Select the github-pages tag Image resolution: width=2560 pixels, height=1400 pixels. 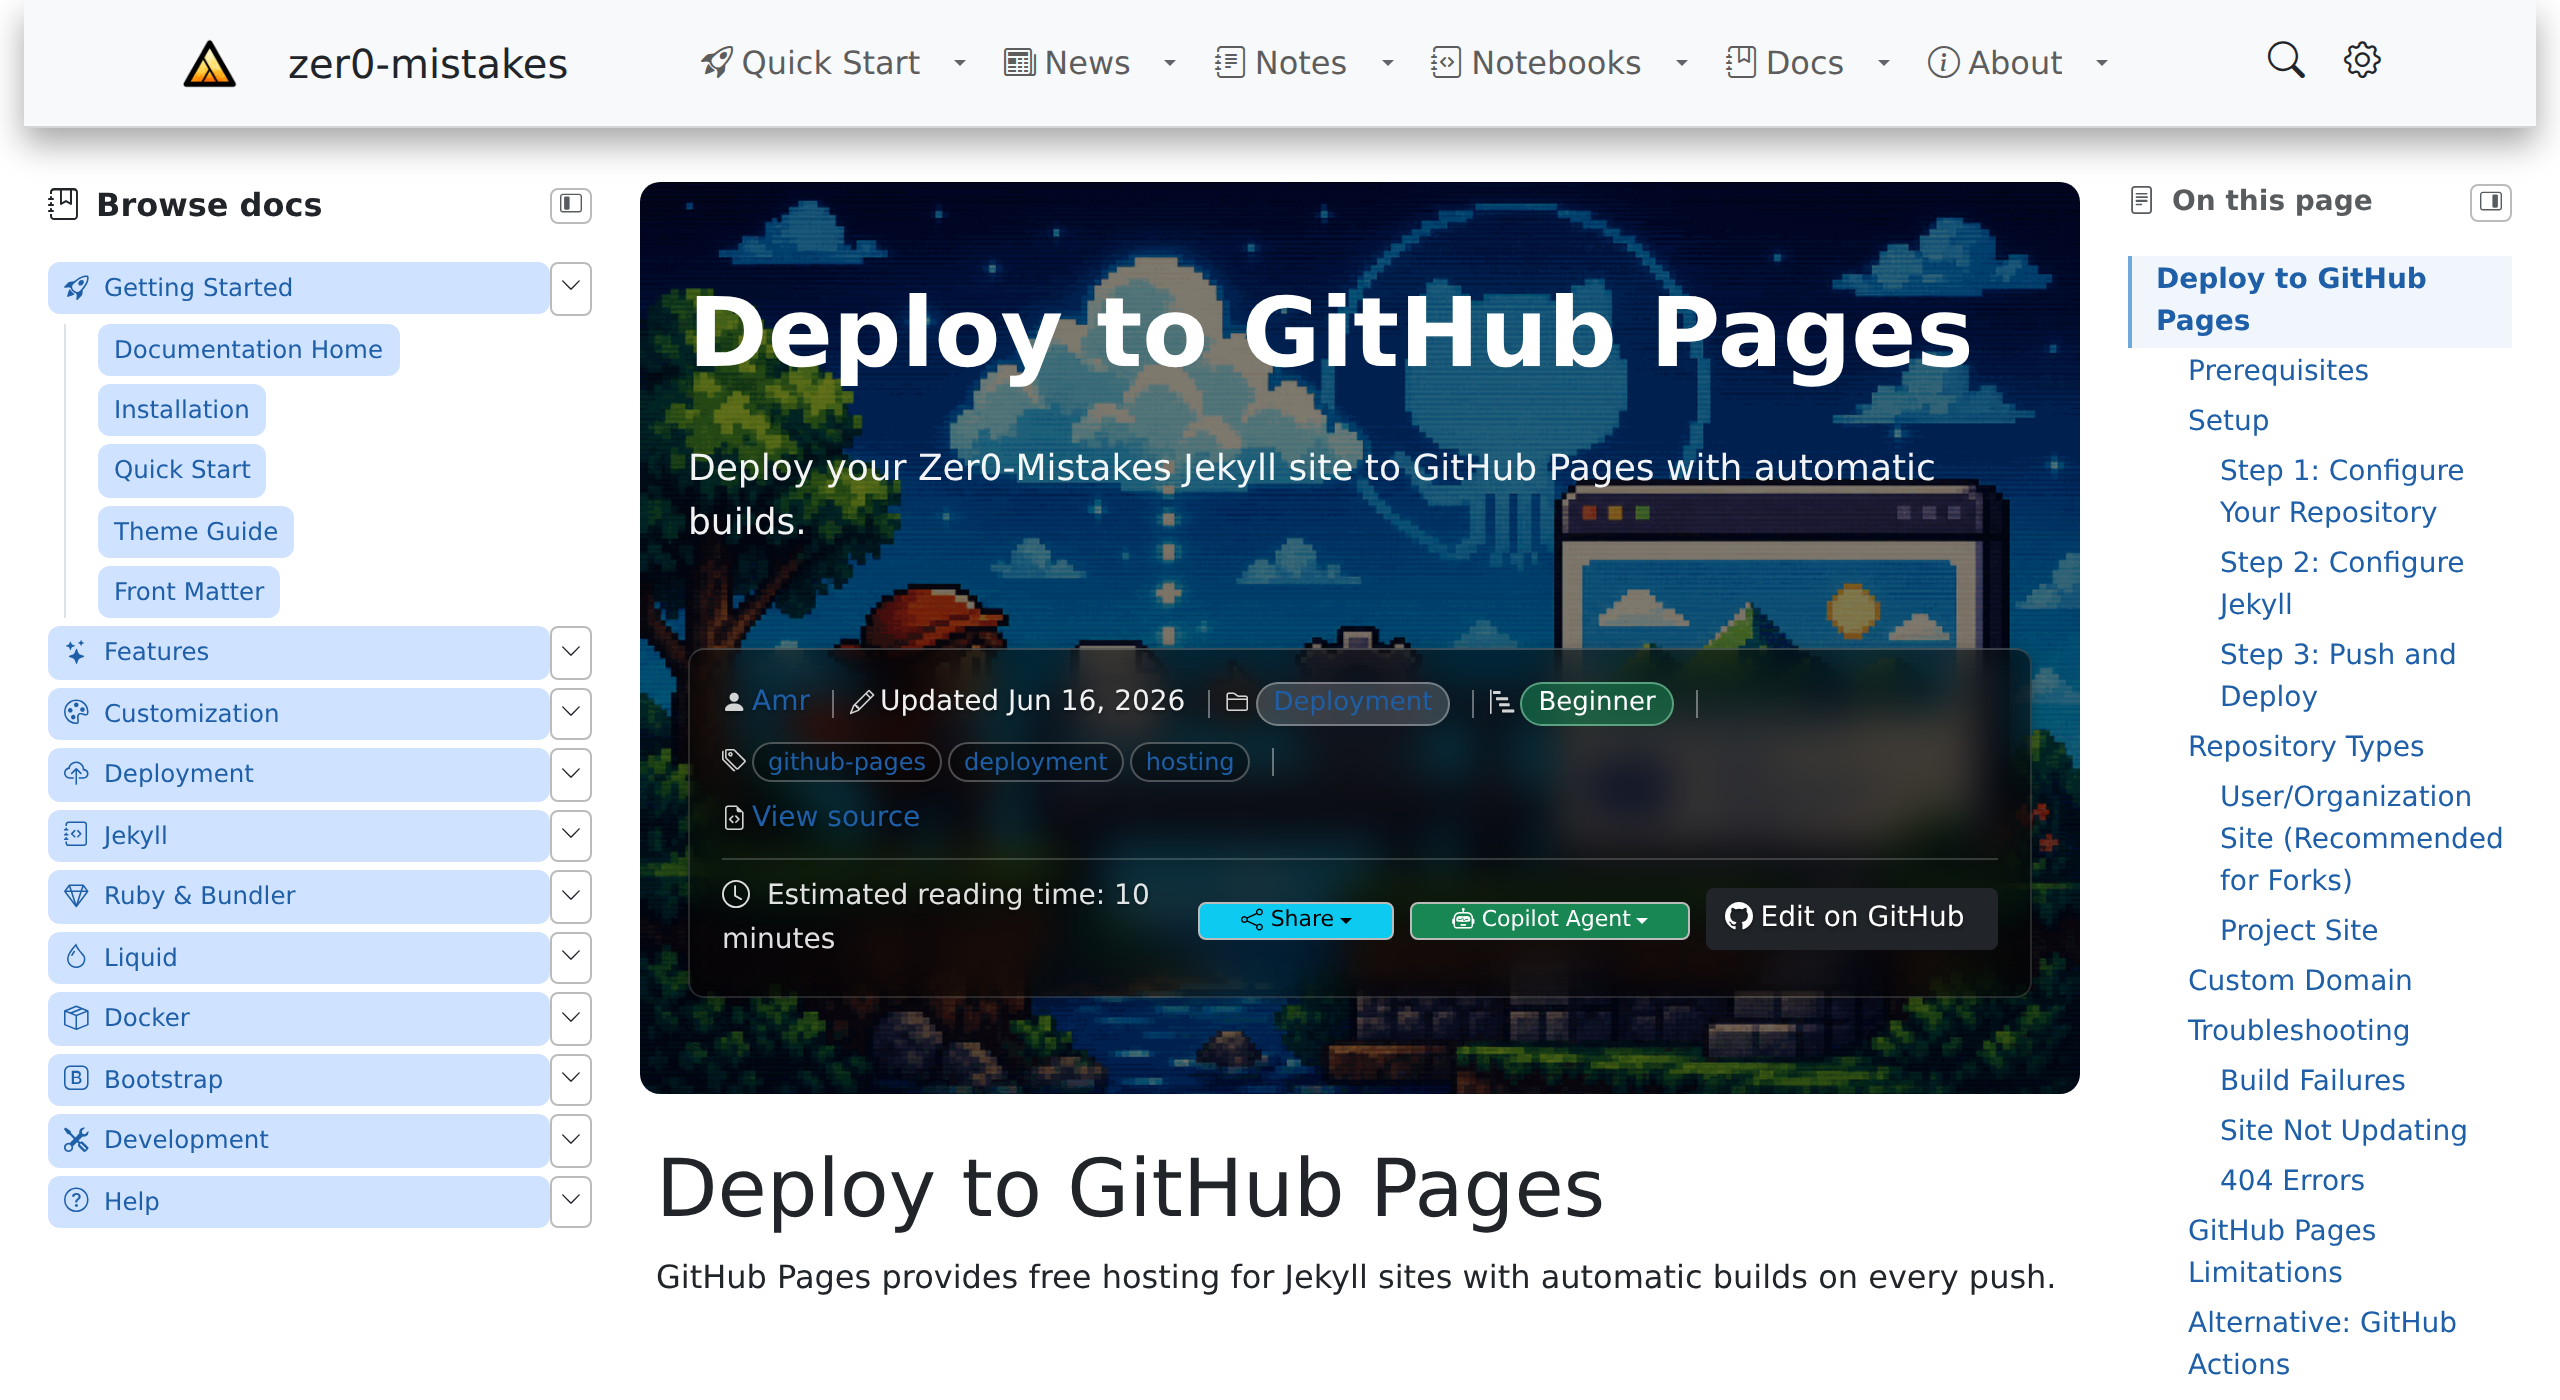point(846,763)
